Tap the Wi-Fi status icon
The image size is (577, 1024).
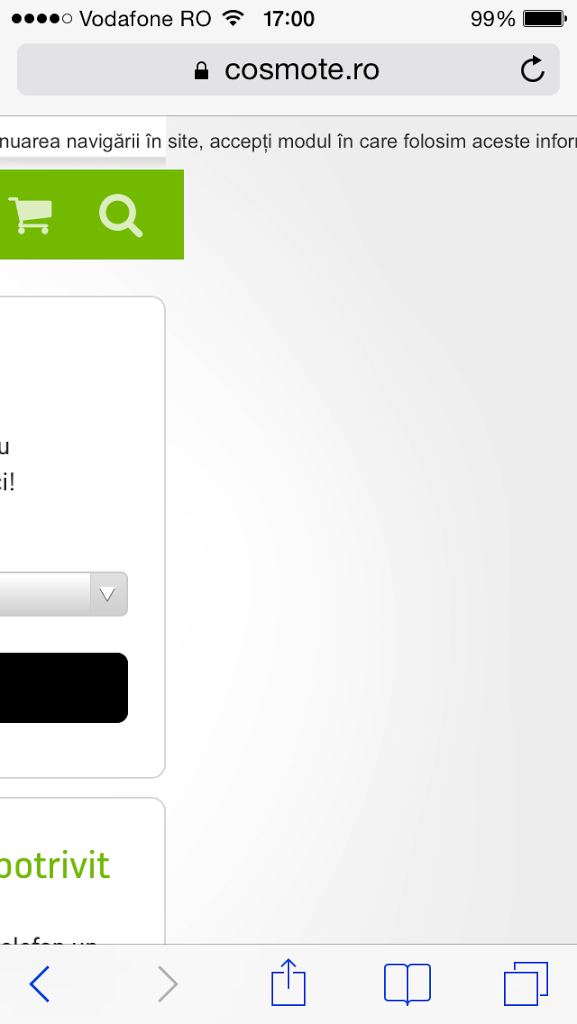pyautogui.click(x=232, y=18)
